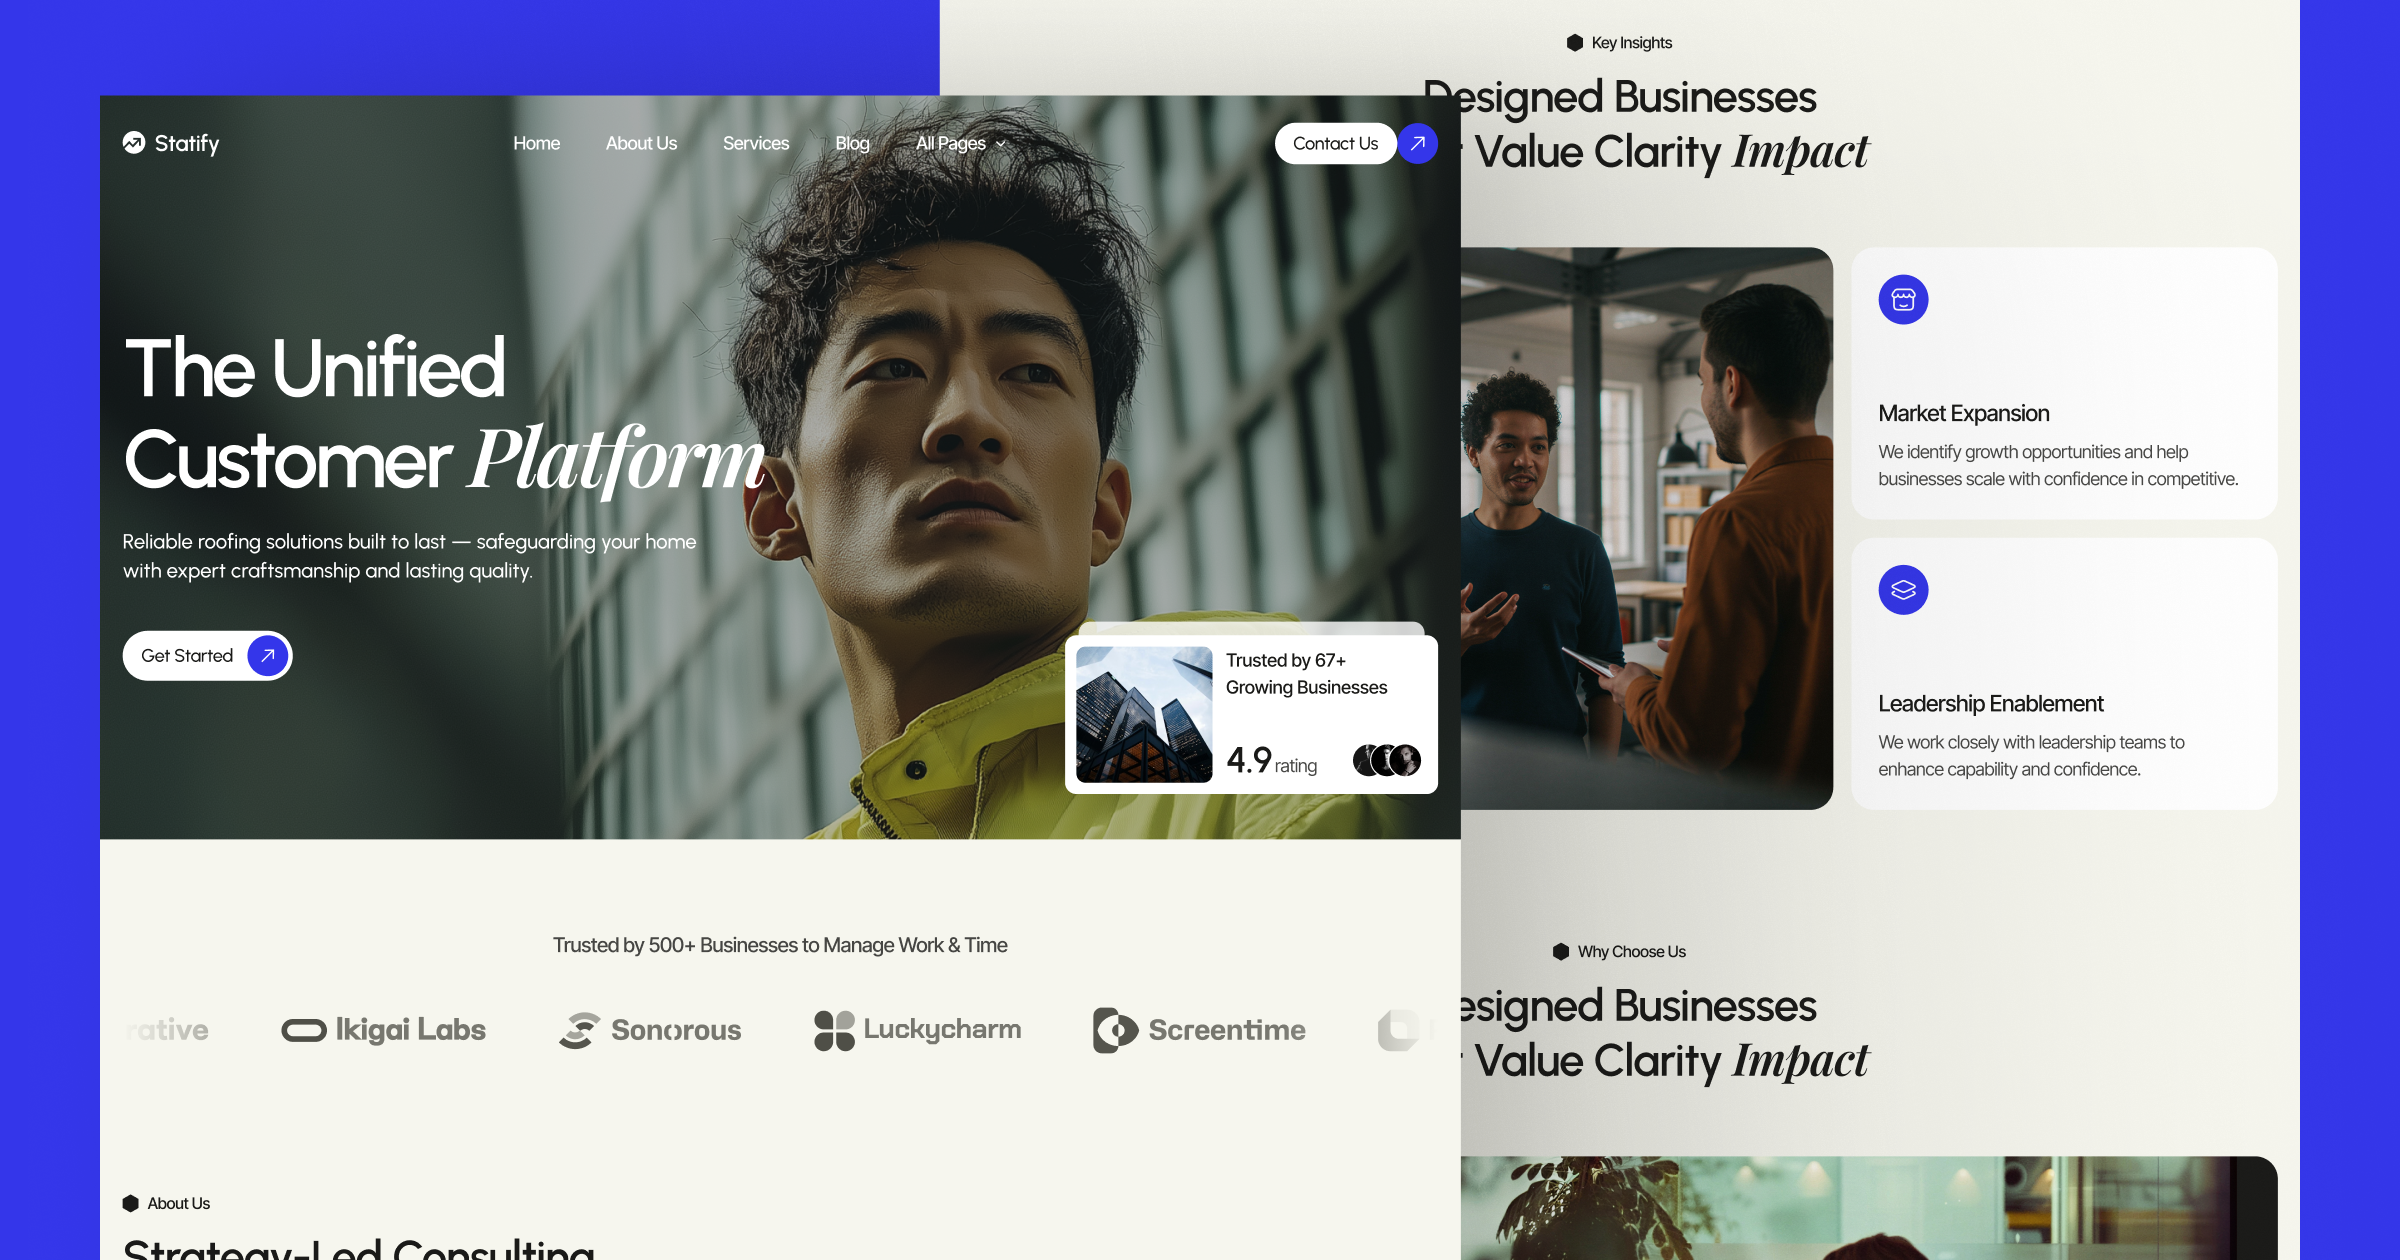The width and height of the screenshot is (2400, 1260).
Task: Select the Leadership Enablement layers icon
Action: (x=1903, y=589)
